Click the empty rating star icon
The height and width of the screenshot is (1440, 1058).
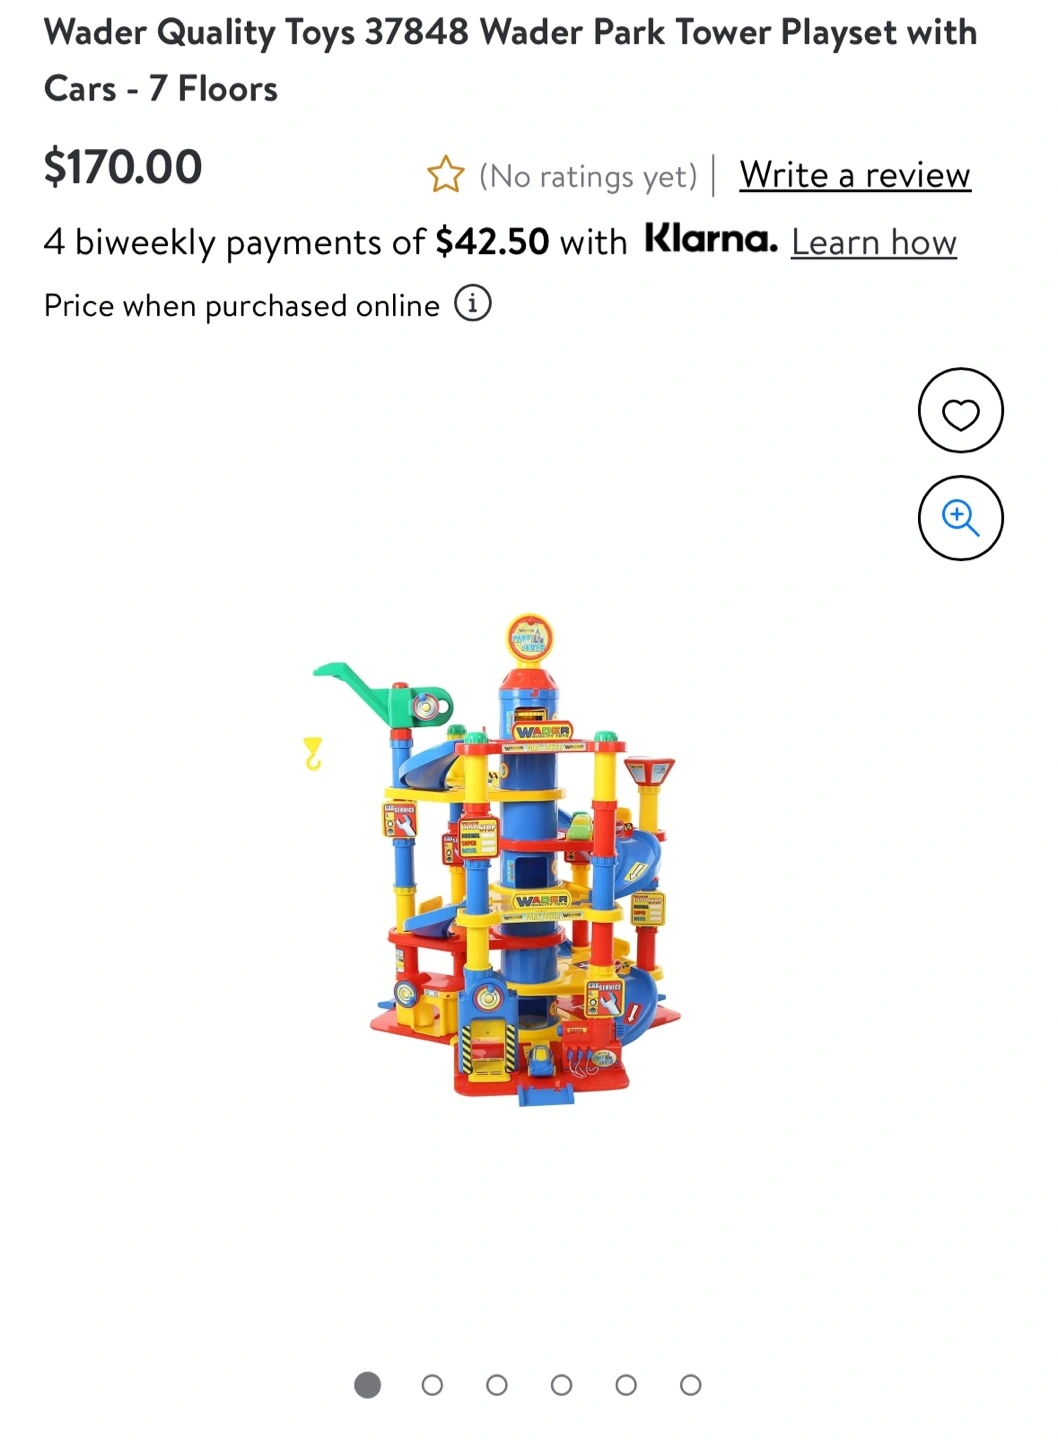[x=445, y=175]
